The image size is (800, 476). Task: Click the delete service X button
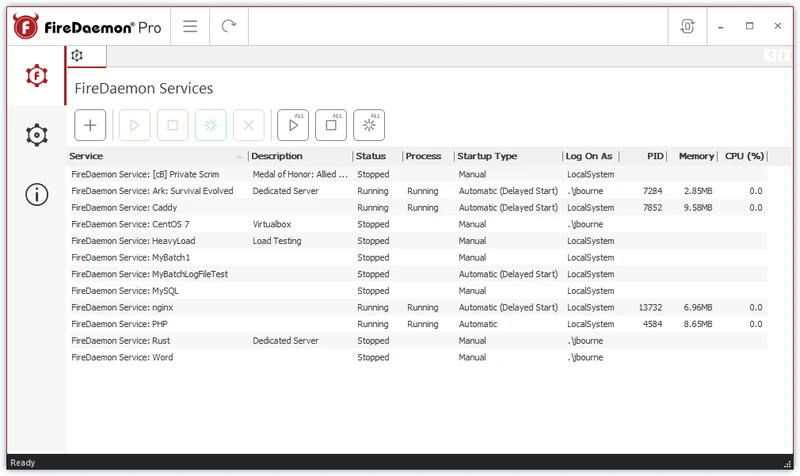(248, 125)
